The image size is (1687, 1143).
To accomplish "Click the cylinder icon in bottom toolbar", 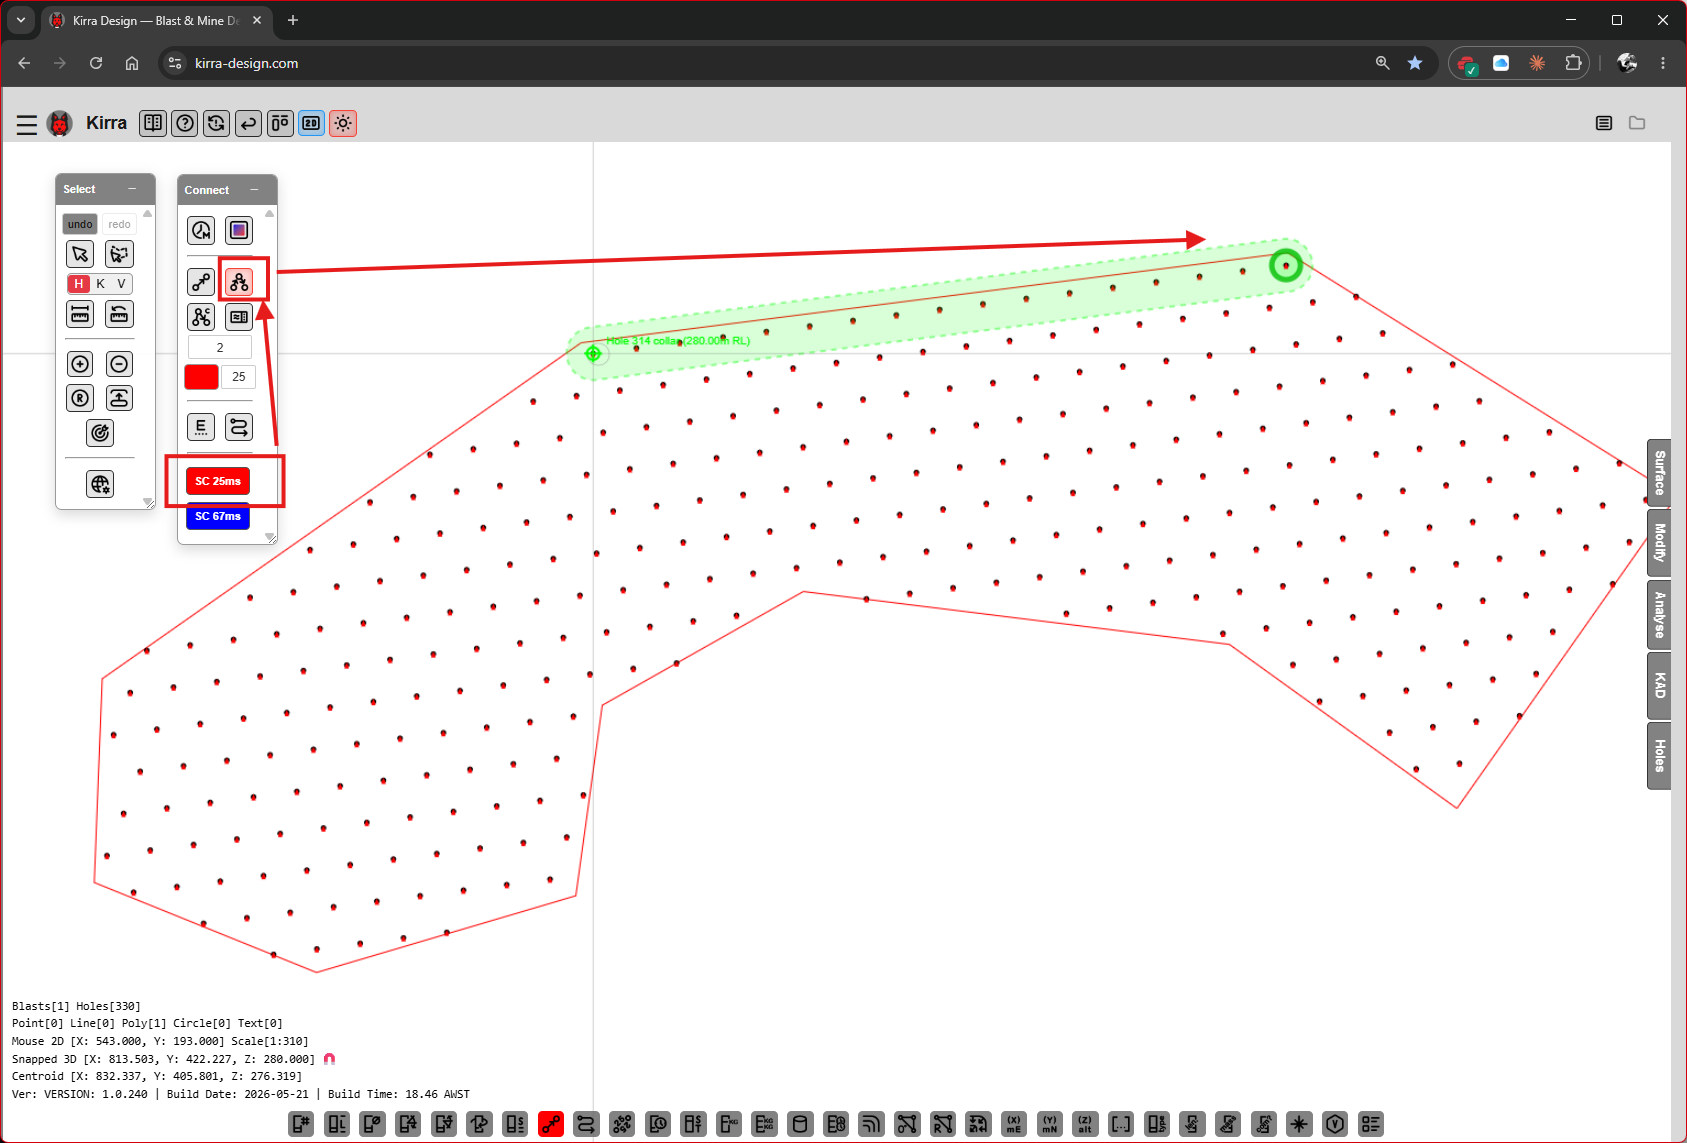I will tap(800, 1124).
